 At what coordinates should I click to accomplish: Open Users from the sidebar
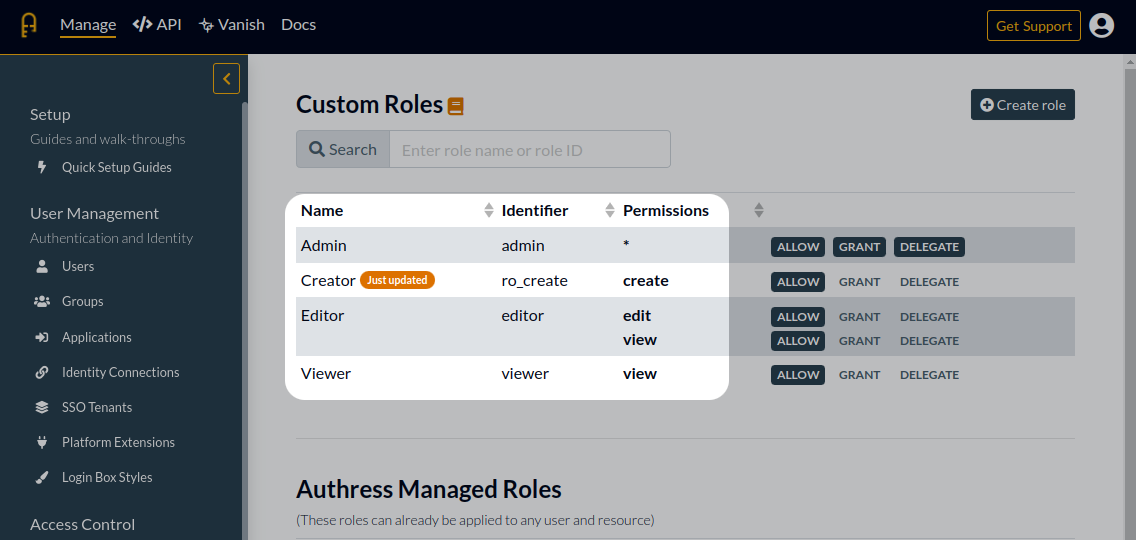[77, 266]
